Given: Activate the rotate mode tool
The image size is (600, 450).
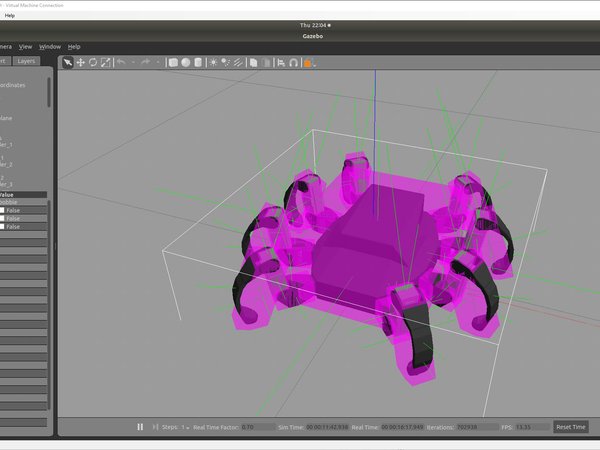Looking at the screenshot, I should (92, 62).
